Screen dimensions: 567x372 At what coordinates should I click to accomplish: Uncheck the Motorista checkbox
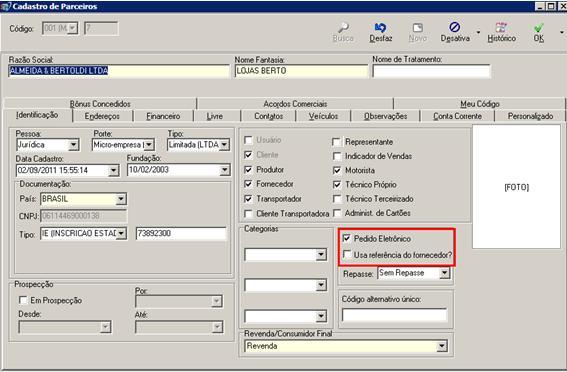click(337, 170)
